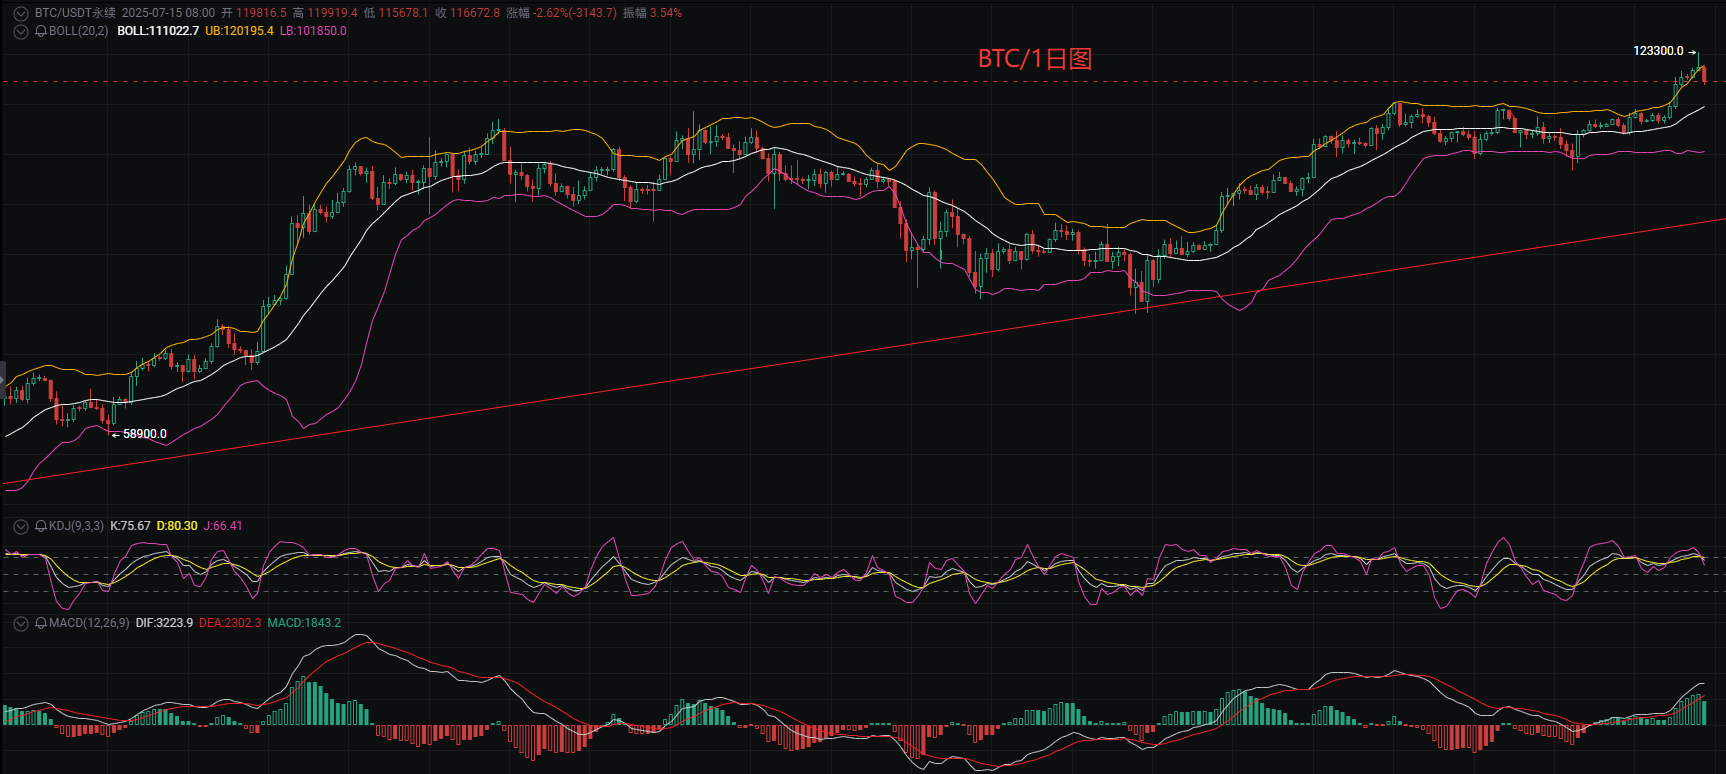
Task: Collapse the BOLL indicator chevron
Action: coord(21,32)
